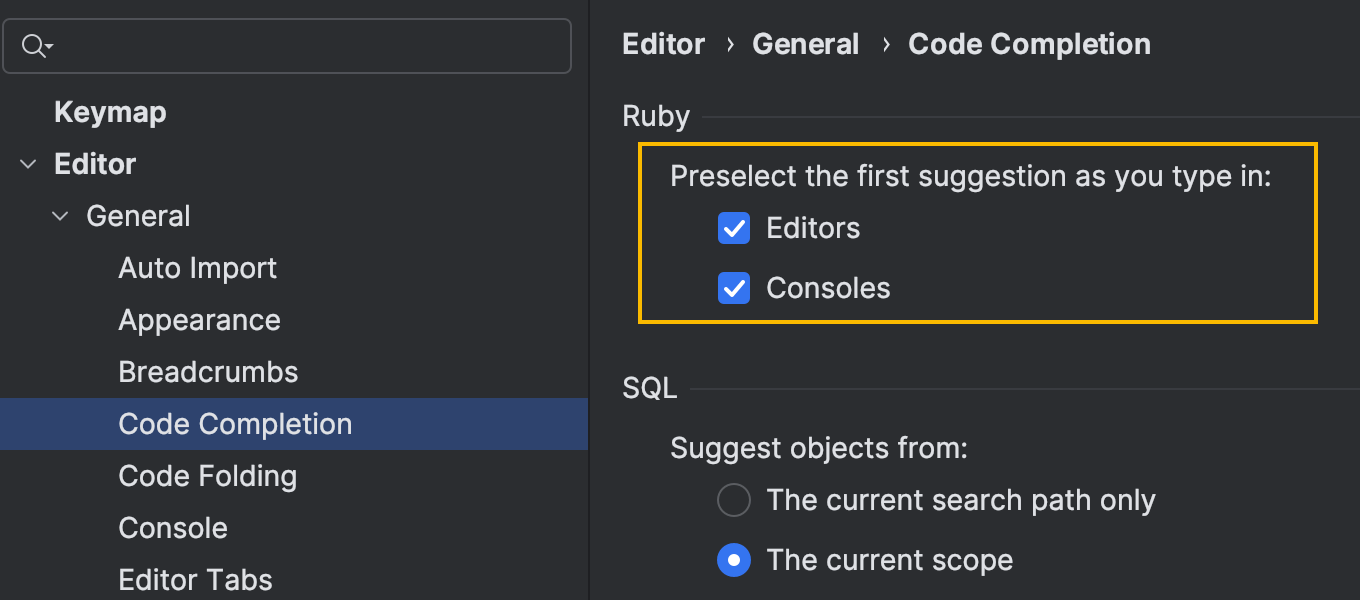
Task: Open the Auto Import settings page
Action: 197,268
